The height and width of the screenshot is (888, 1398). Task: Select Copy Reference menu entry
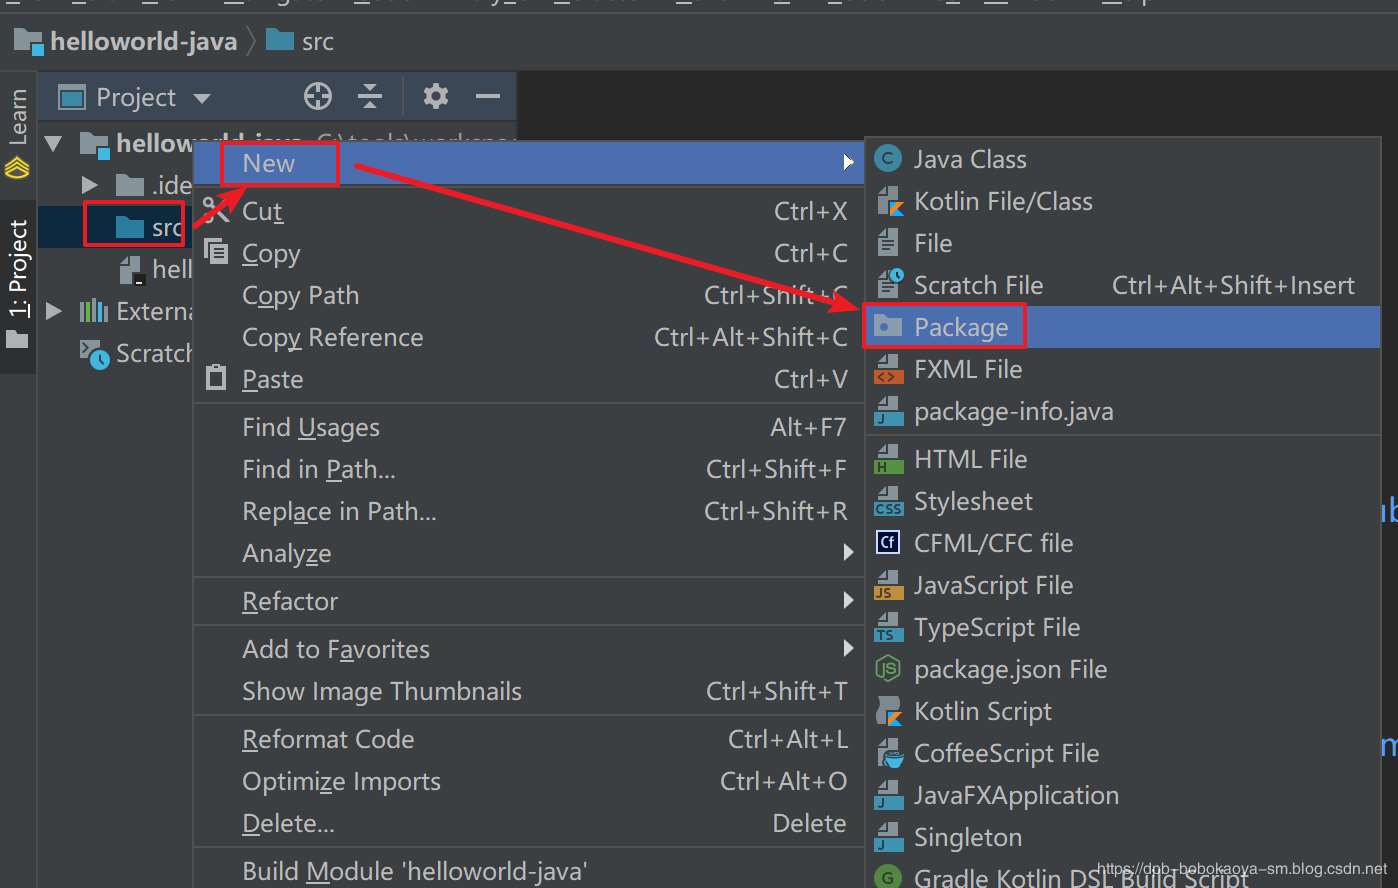528,337
